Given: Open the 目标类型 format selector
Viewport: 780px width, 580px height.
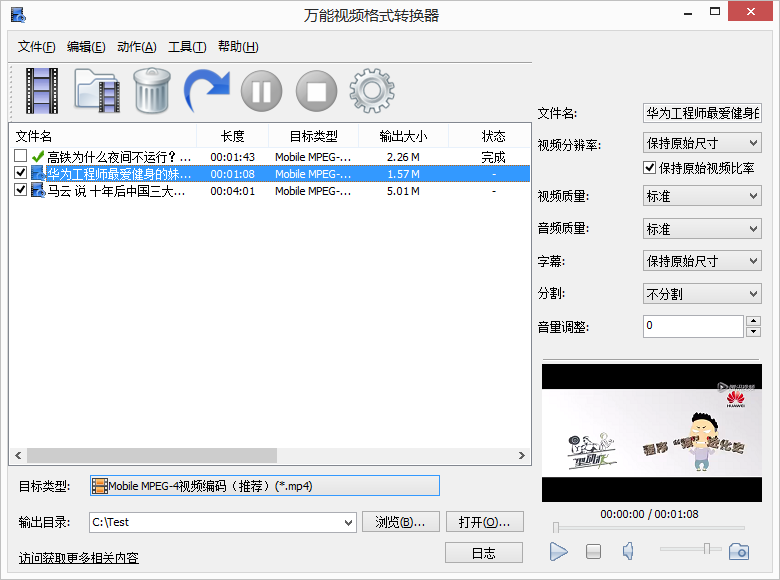Looking at the screenshot, I should click(265, 485).
